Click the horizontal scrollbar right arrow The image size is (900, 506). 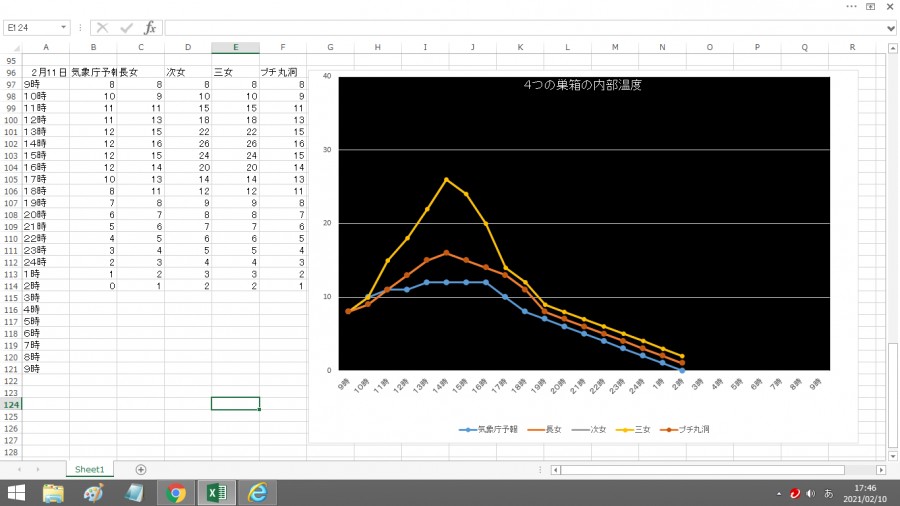point(880,469)
